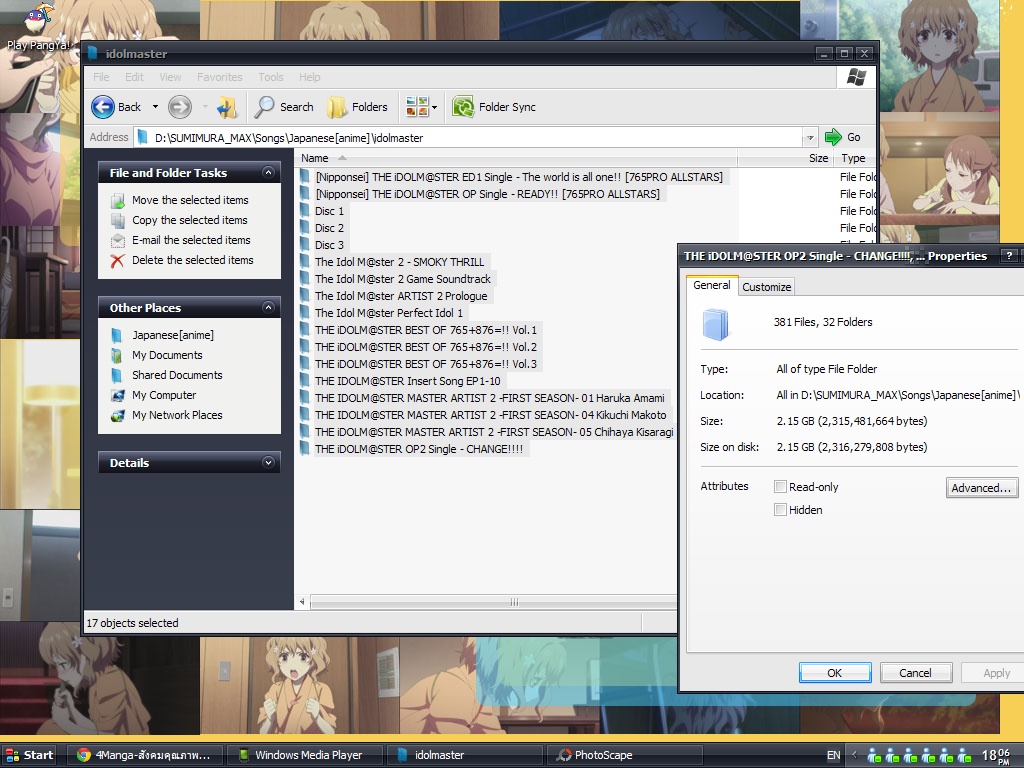Sort by the Name column header
1024x768 pixels.
pos(516,158)
